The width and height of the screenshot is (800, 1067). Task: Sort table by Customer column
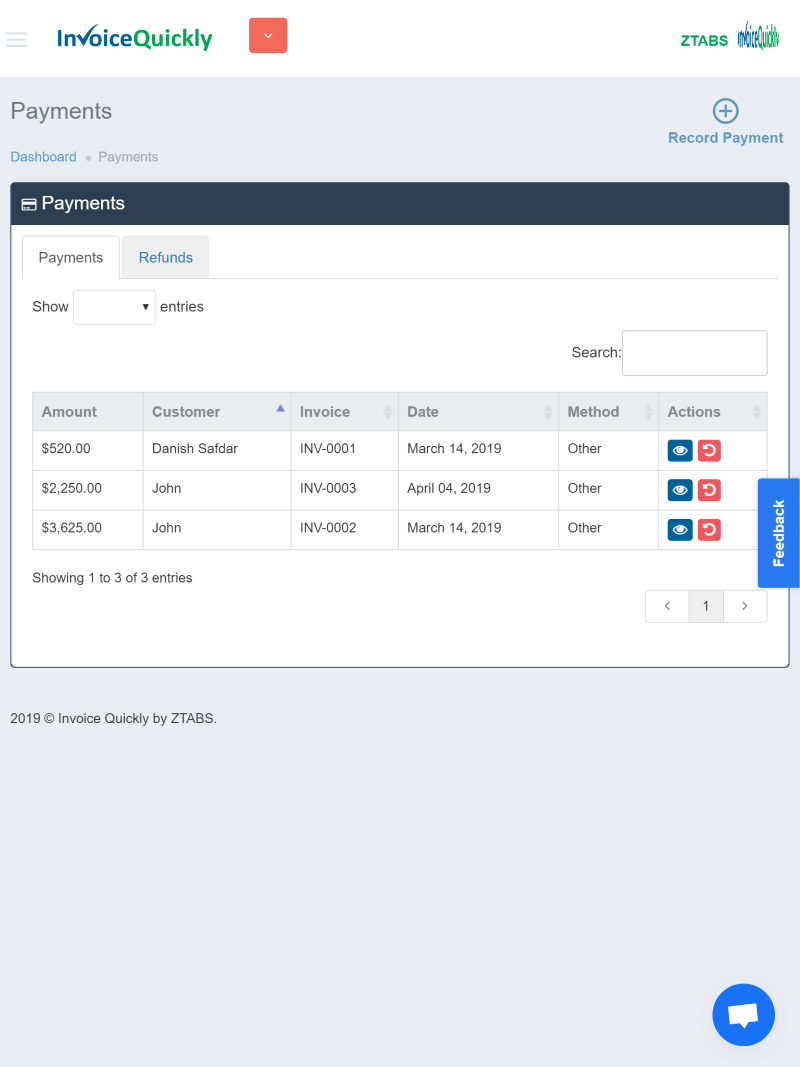pyautogui.click(x=216, y=412)
